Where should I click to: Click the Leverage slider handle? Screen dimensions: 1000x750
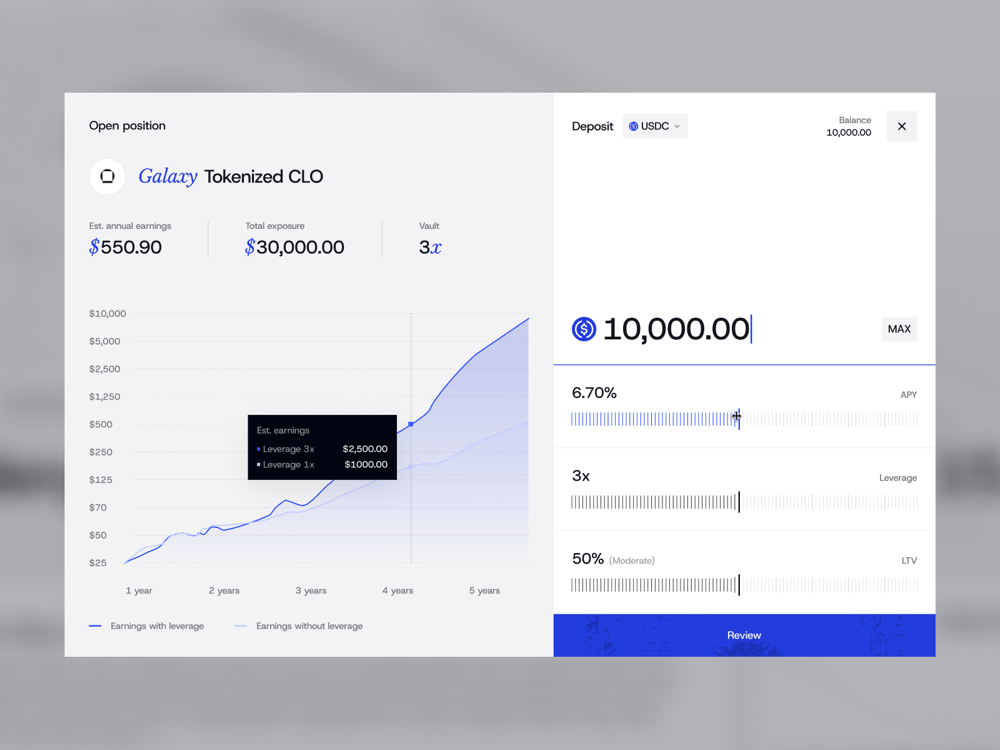739,502
